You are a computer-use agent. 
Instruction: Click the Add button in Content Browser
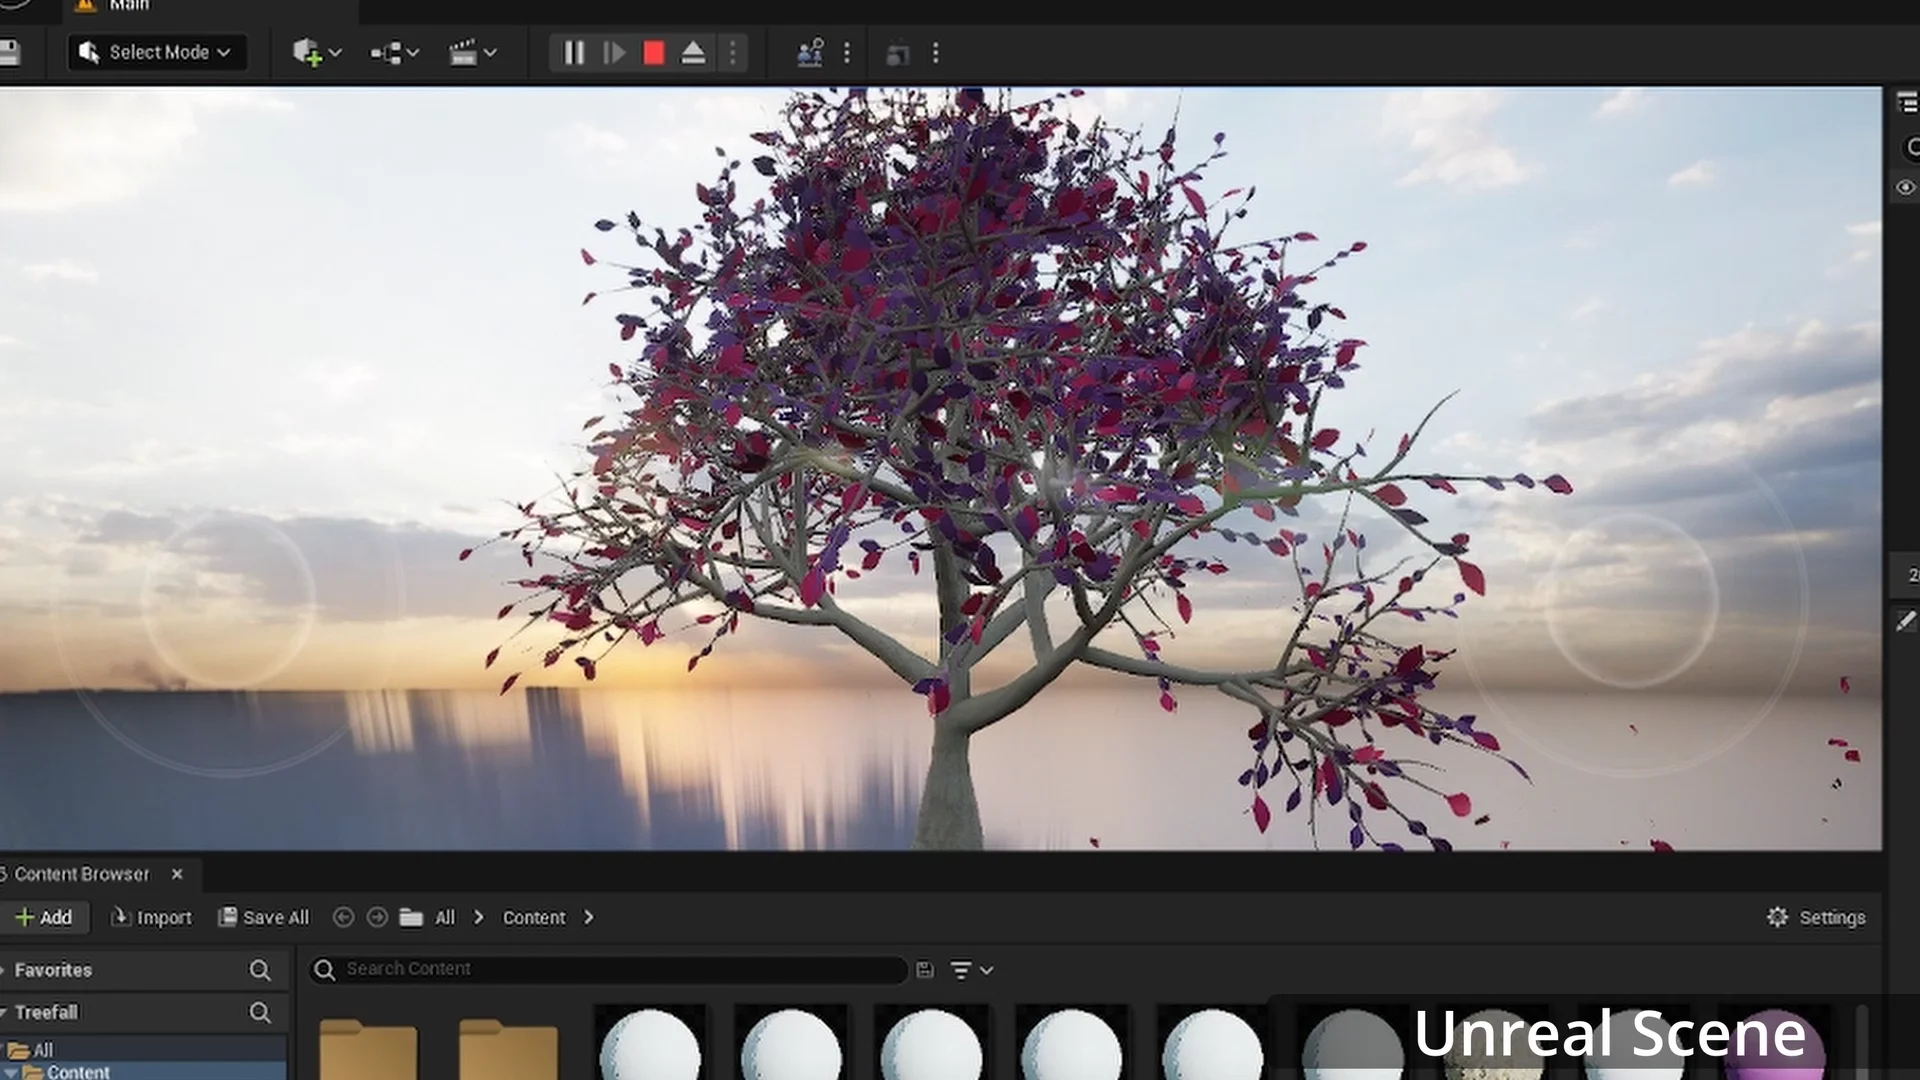pos(44,917)
